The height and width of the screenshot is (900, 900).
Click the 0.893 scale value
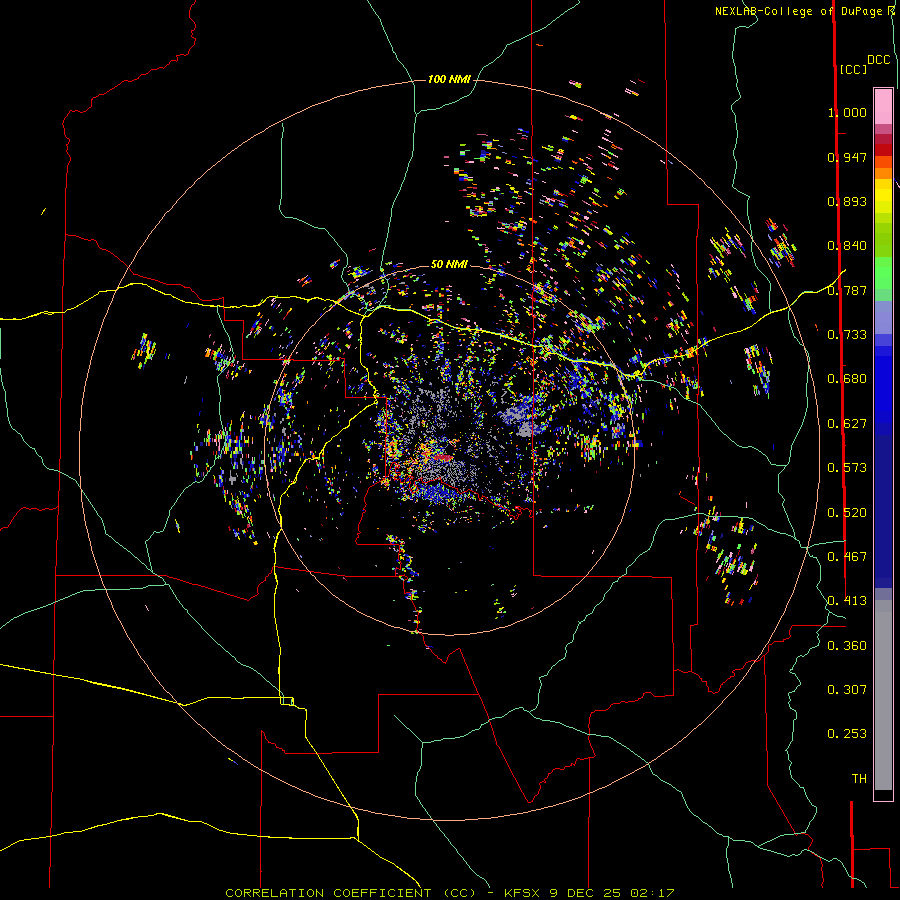click(x=847, y=201)
